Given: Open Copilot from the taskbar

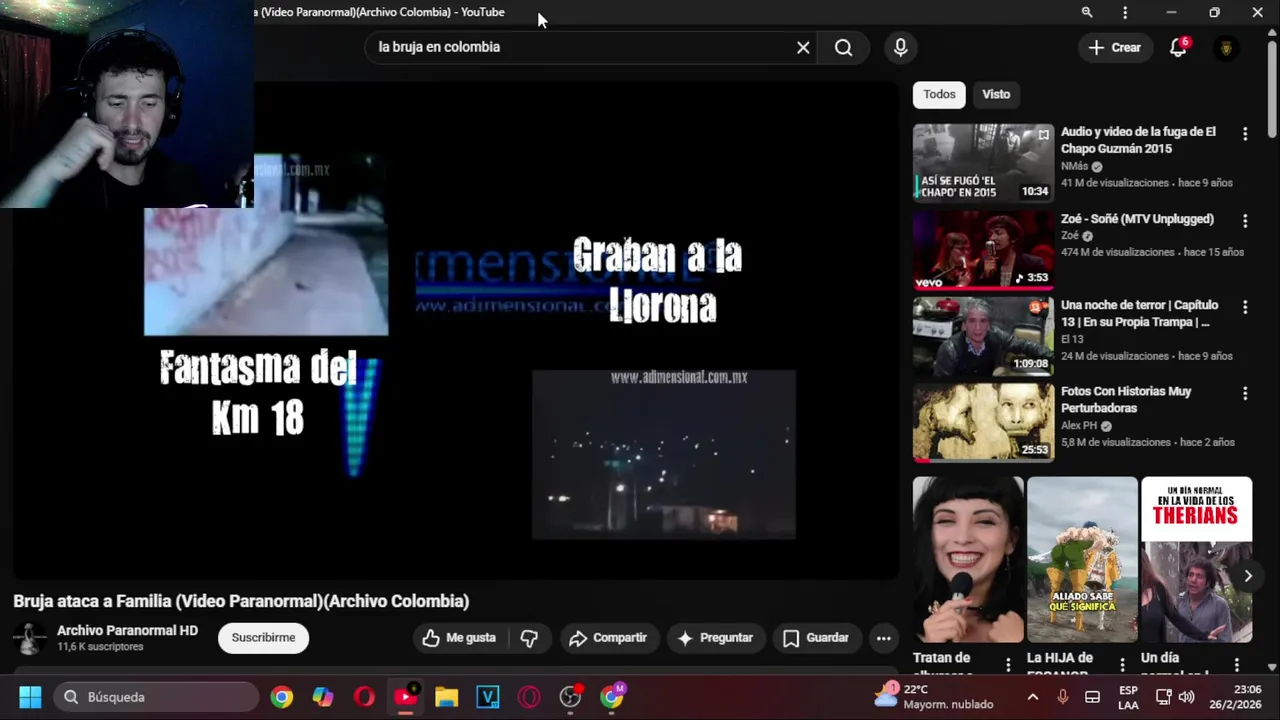Looking at the screenshot, I should (323, 697).
